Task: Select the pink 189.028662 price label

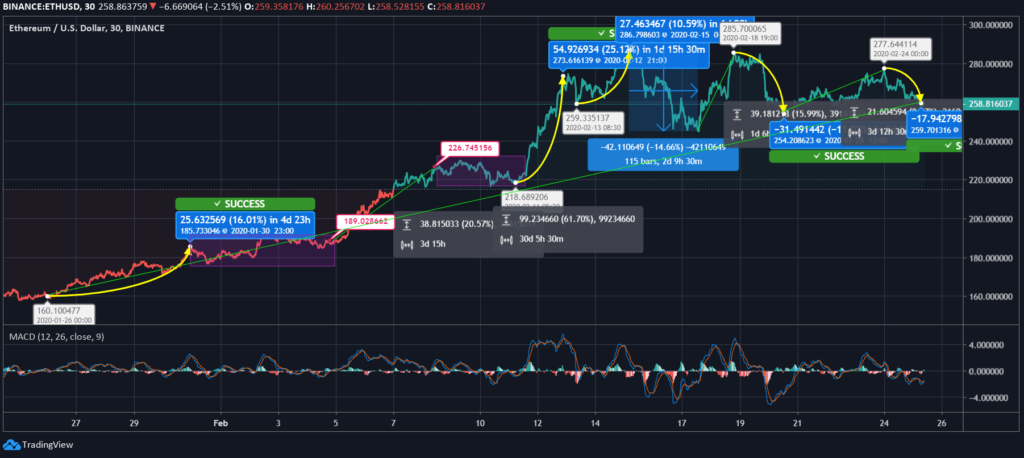Action: point(366,221)
